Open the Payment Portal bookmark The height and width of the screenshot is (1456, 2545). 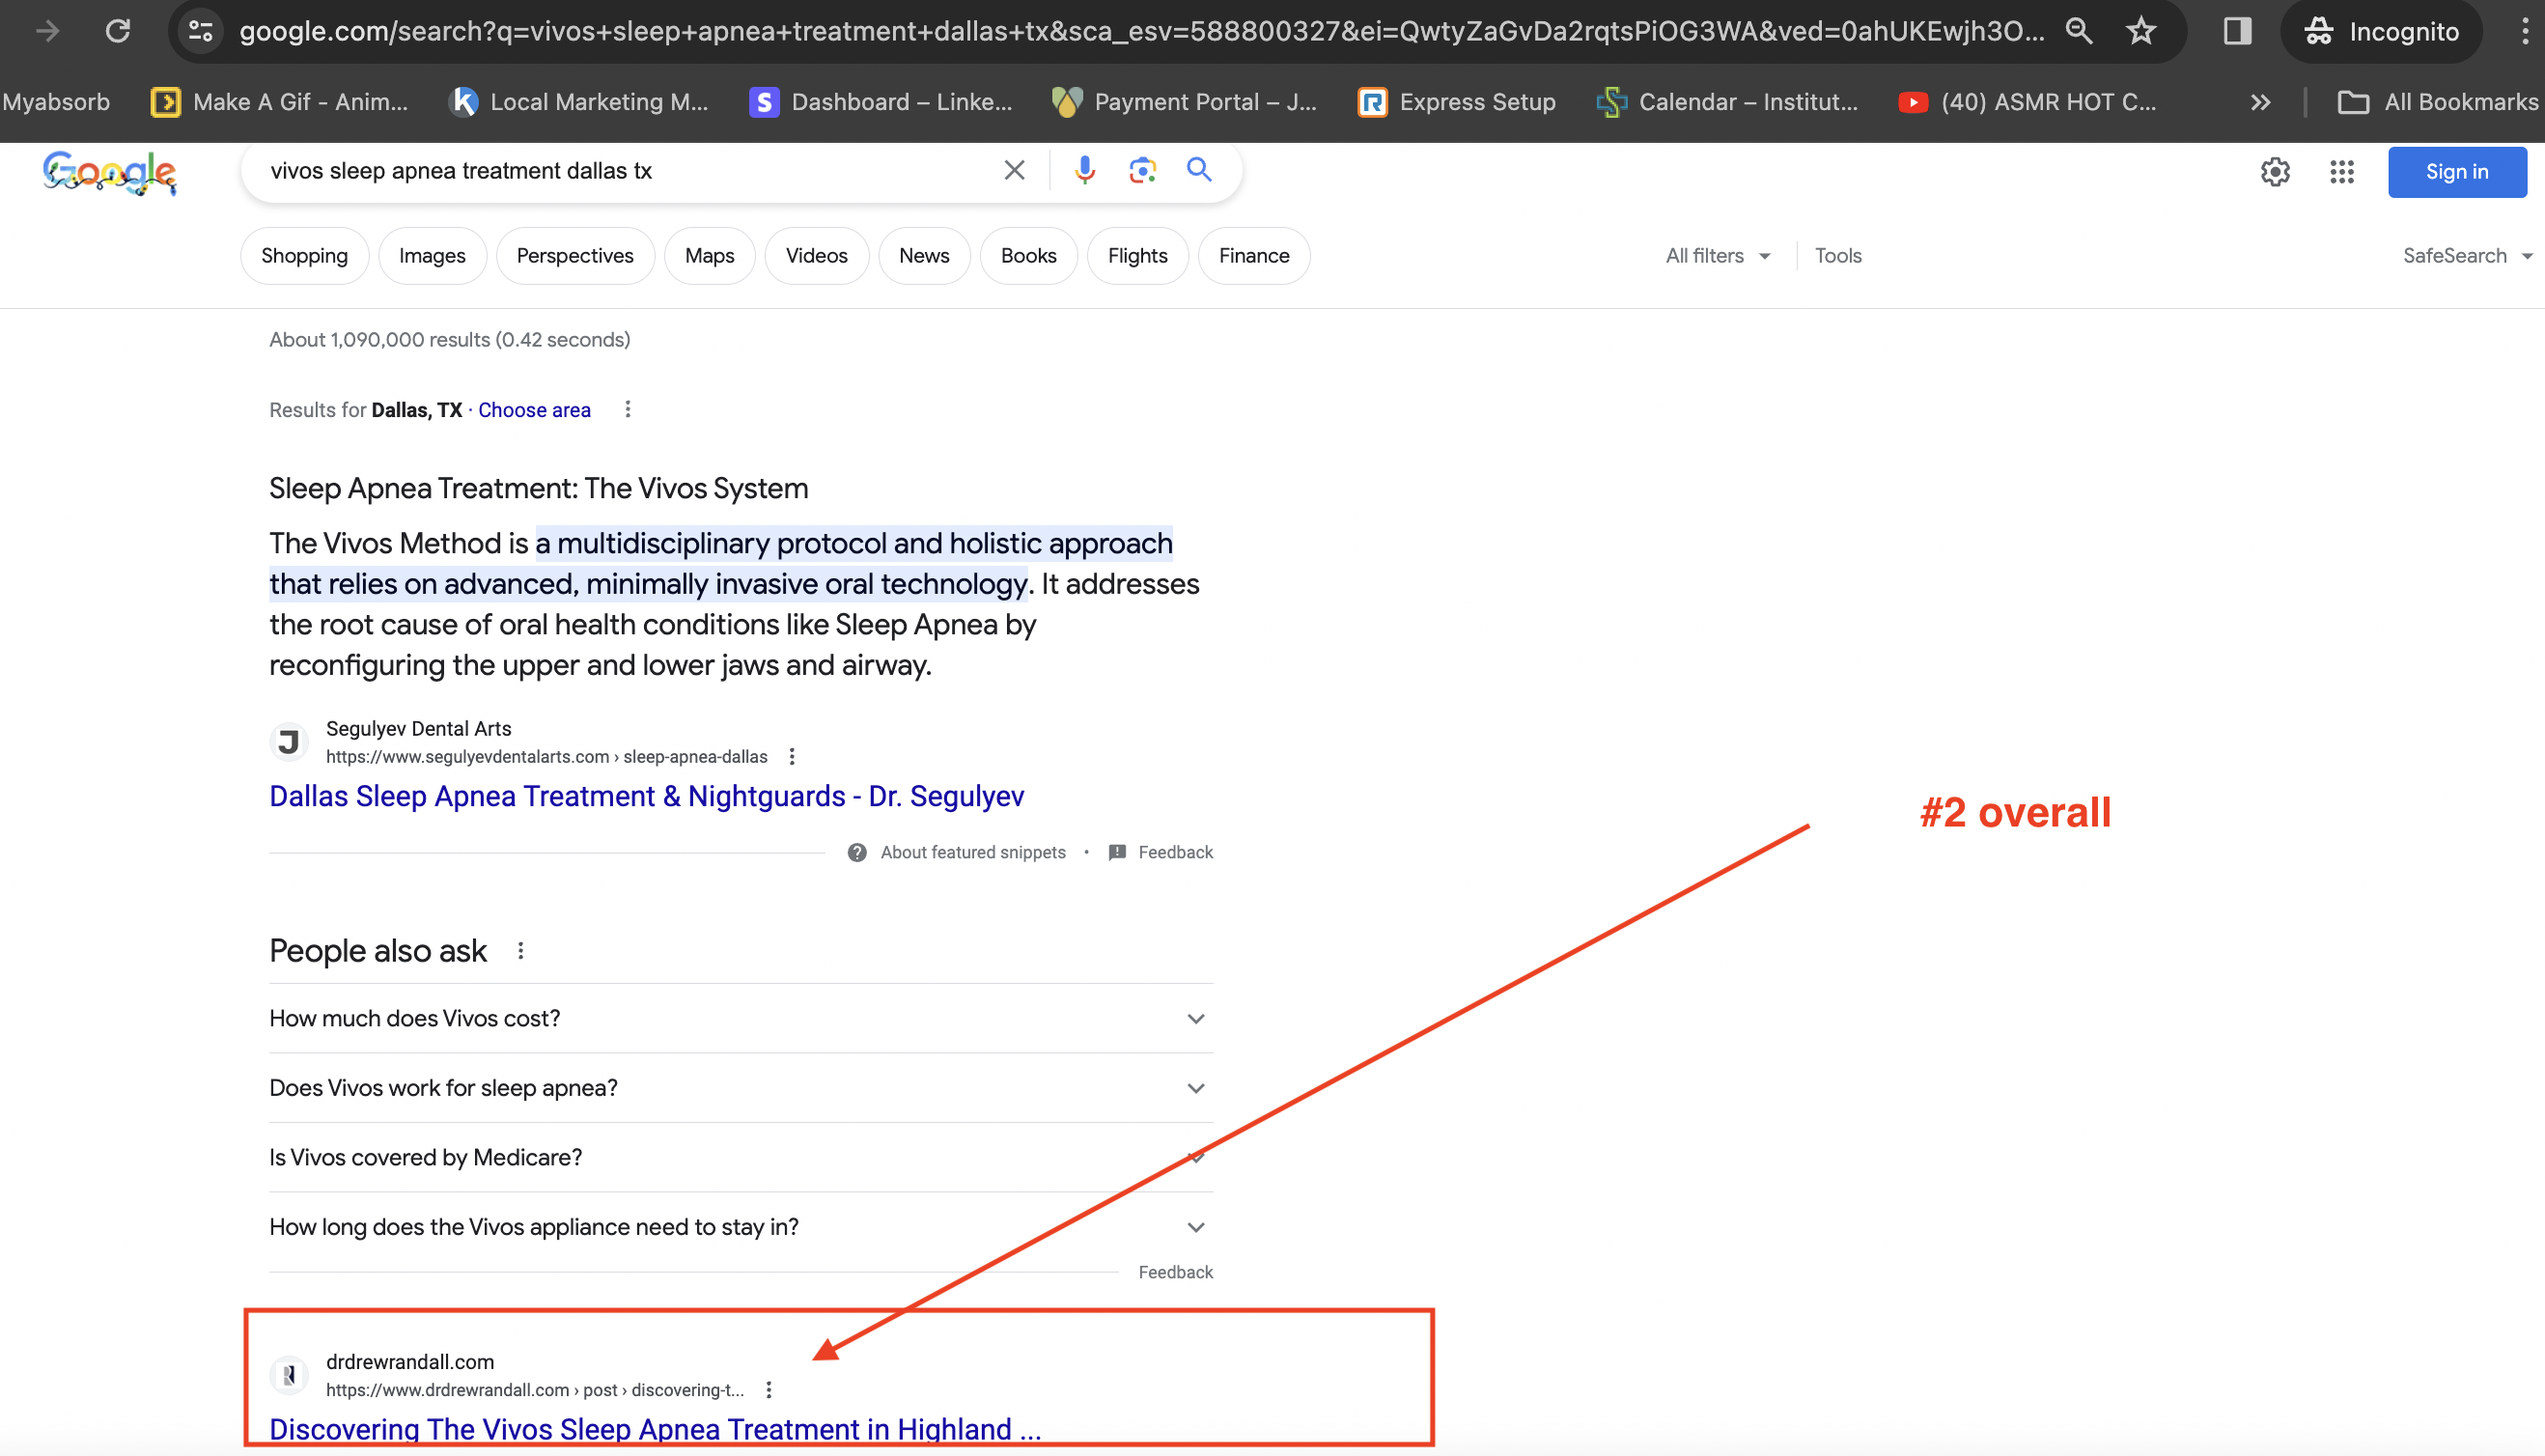coord(1185,102)
